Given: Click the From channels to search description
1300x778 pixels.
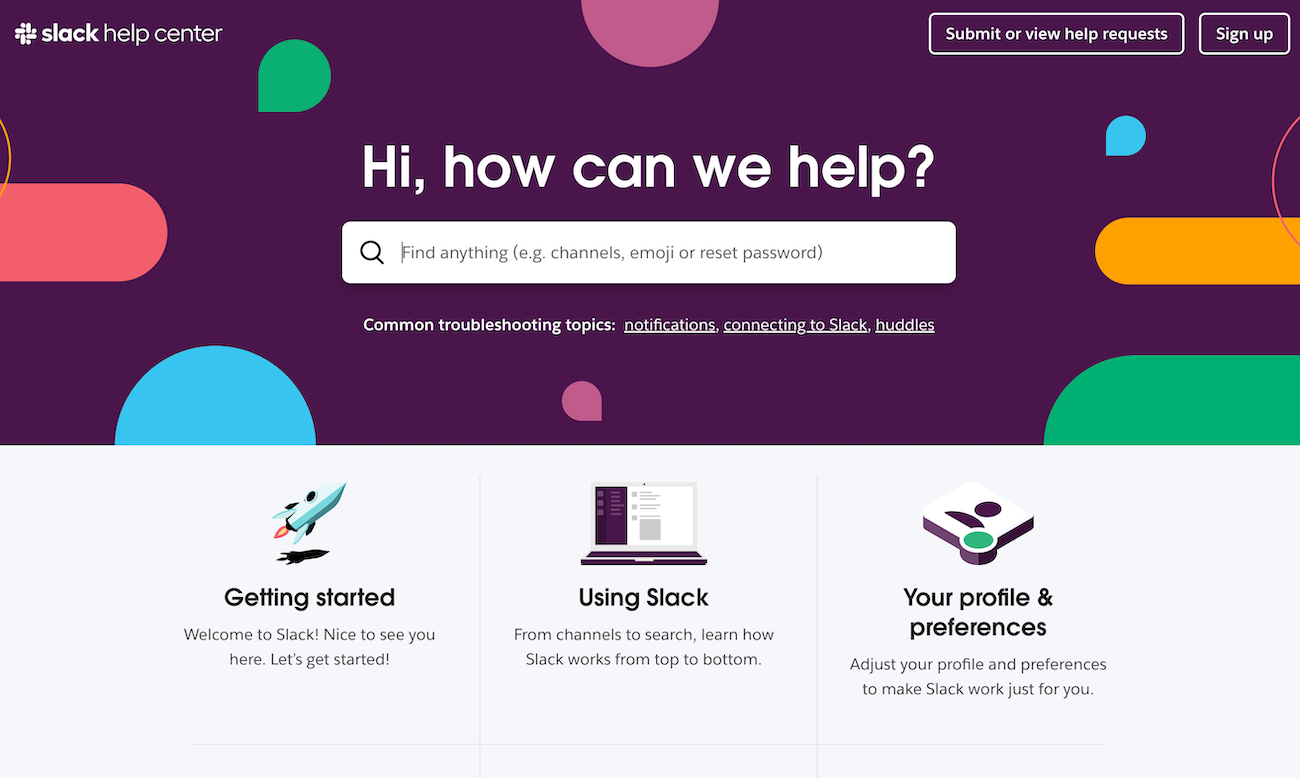Looking at the screenshot, I should coord(644,647).
